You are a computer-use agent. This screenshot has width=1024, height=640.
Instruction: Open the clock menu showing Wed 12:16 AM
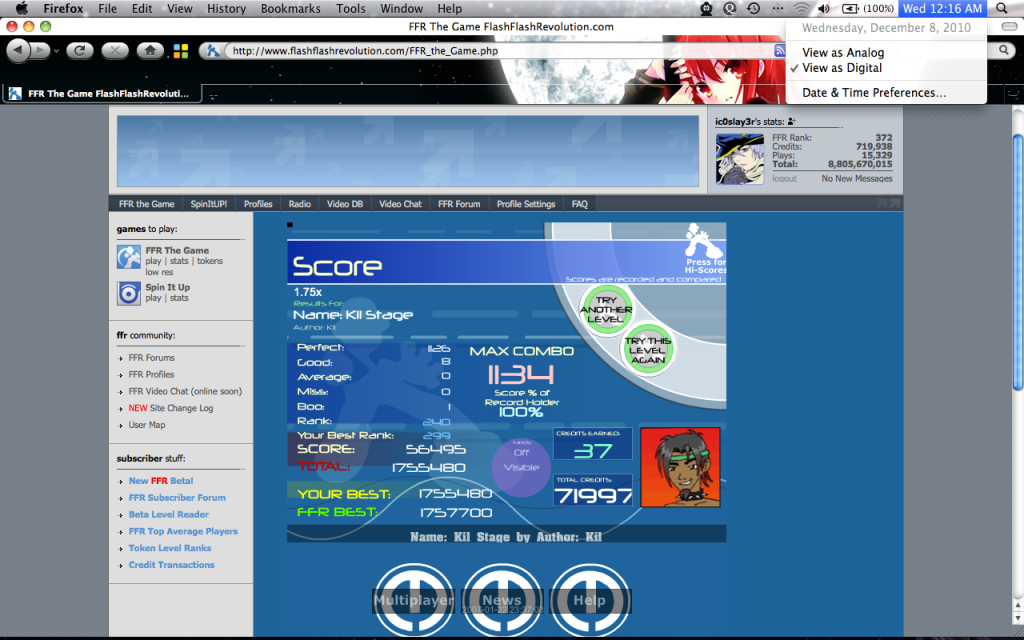coord(942,9)
